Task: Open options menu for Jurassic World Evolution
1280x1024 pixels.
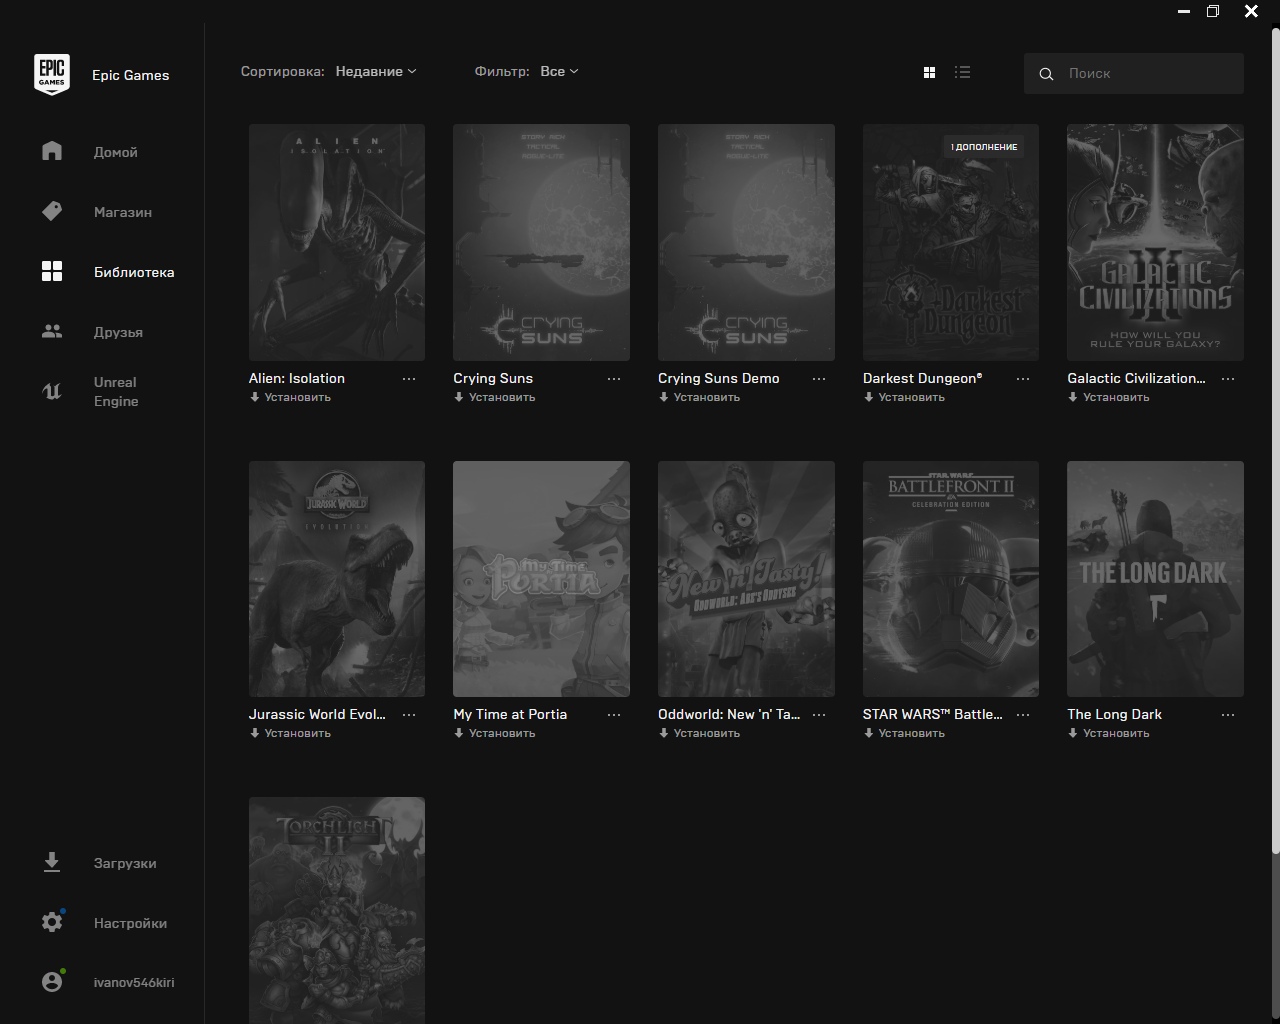Action: click(x=409, y=715)
